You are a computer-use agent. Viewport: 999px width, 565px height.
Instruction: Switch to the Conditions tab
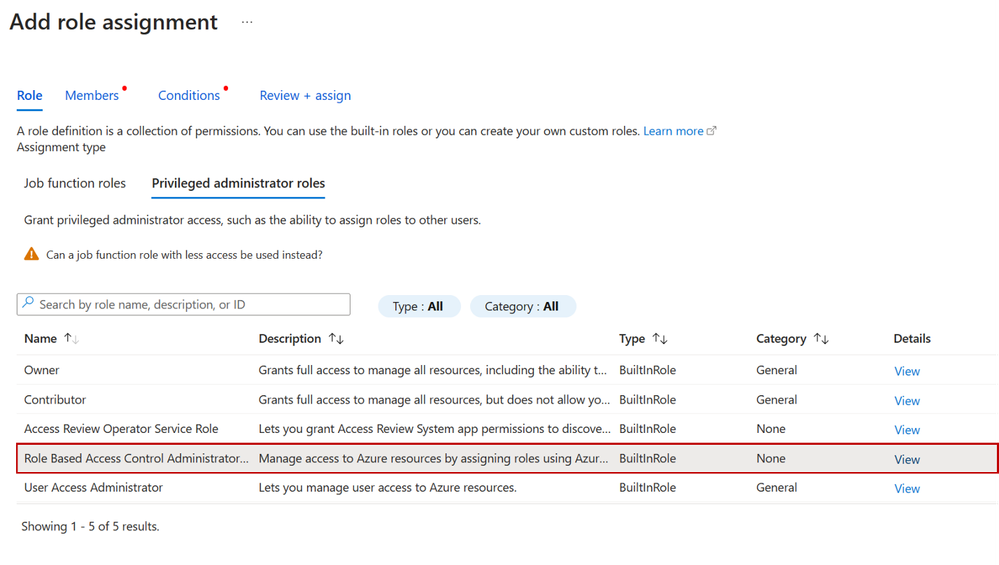pos(189,96)
